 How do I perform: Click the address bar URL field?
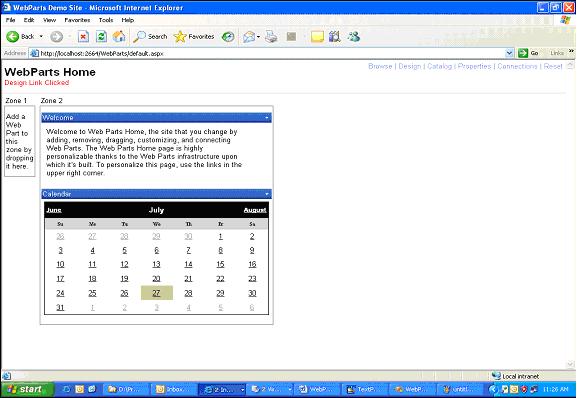(x=268, y=53)
